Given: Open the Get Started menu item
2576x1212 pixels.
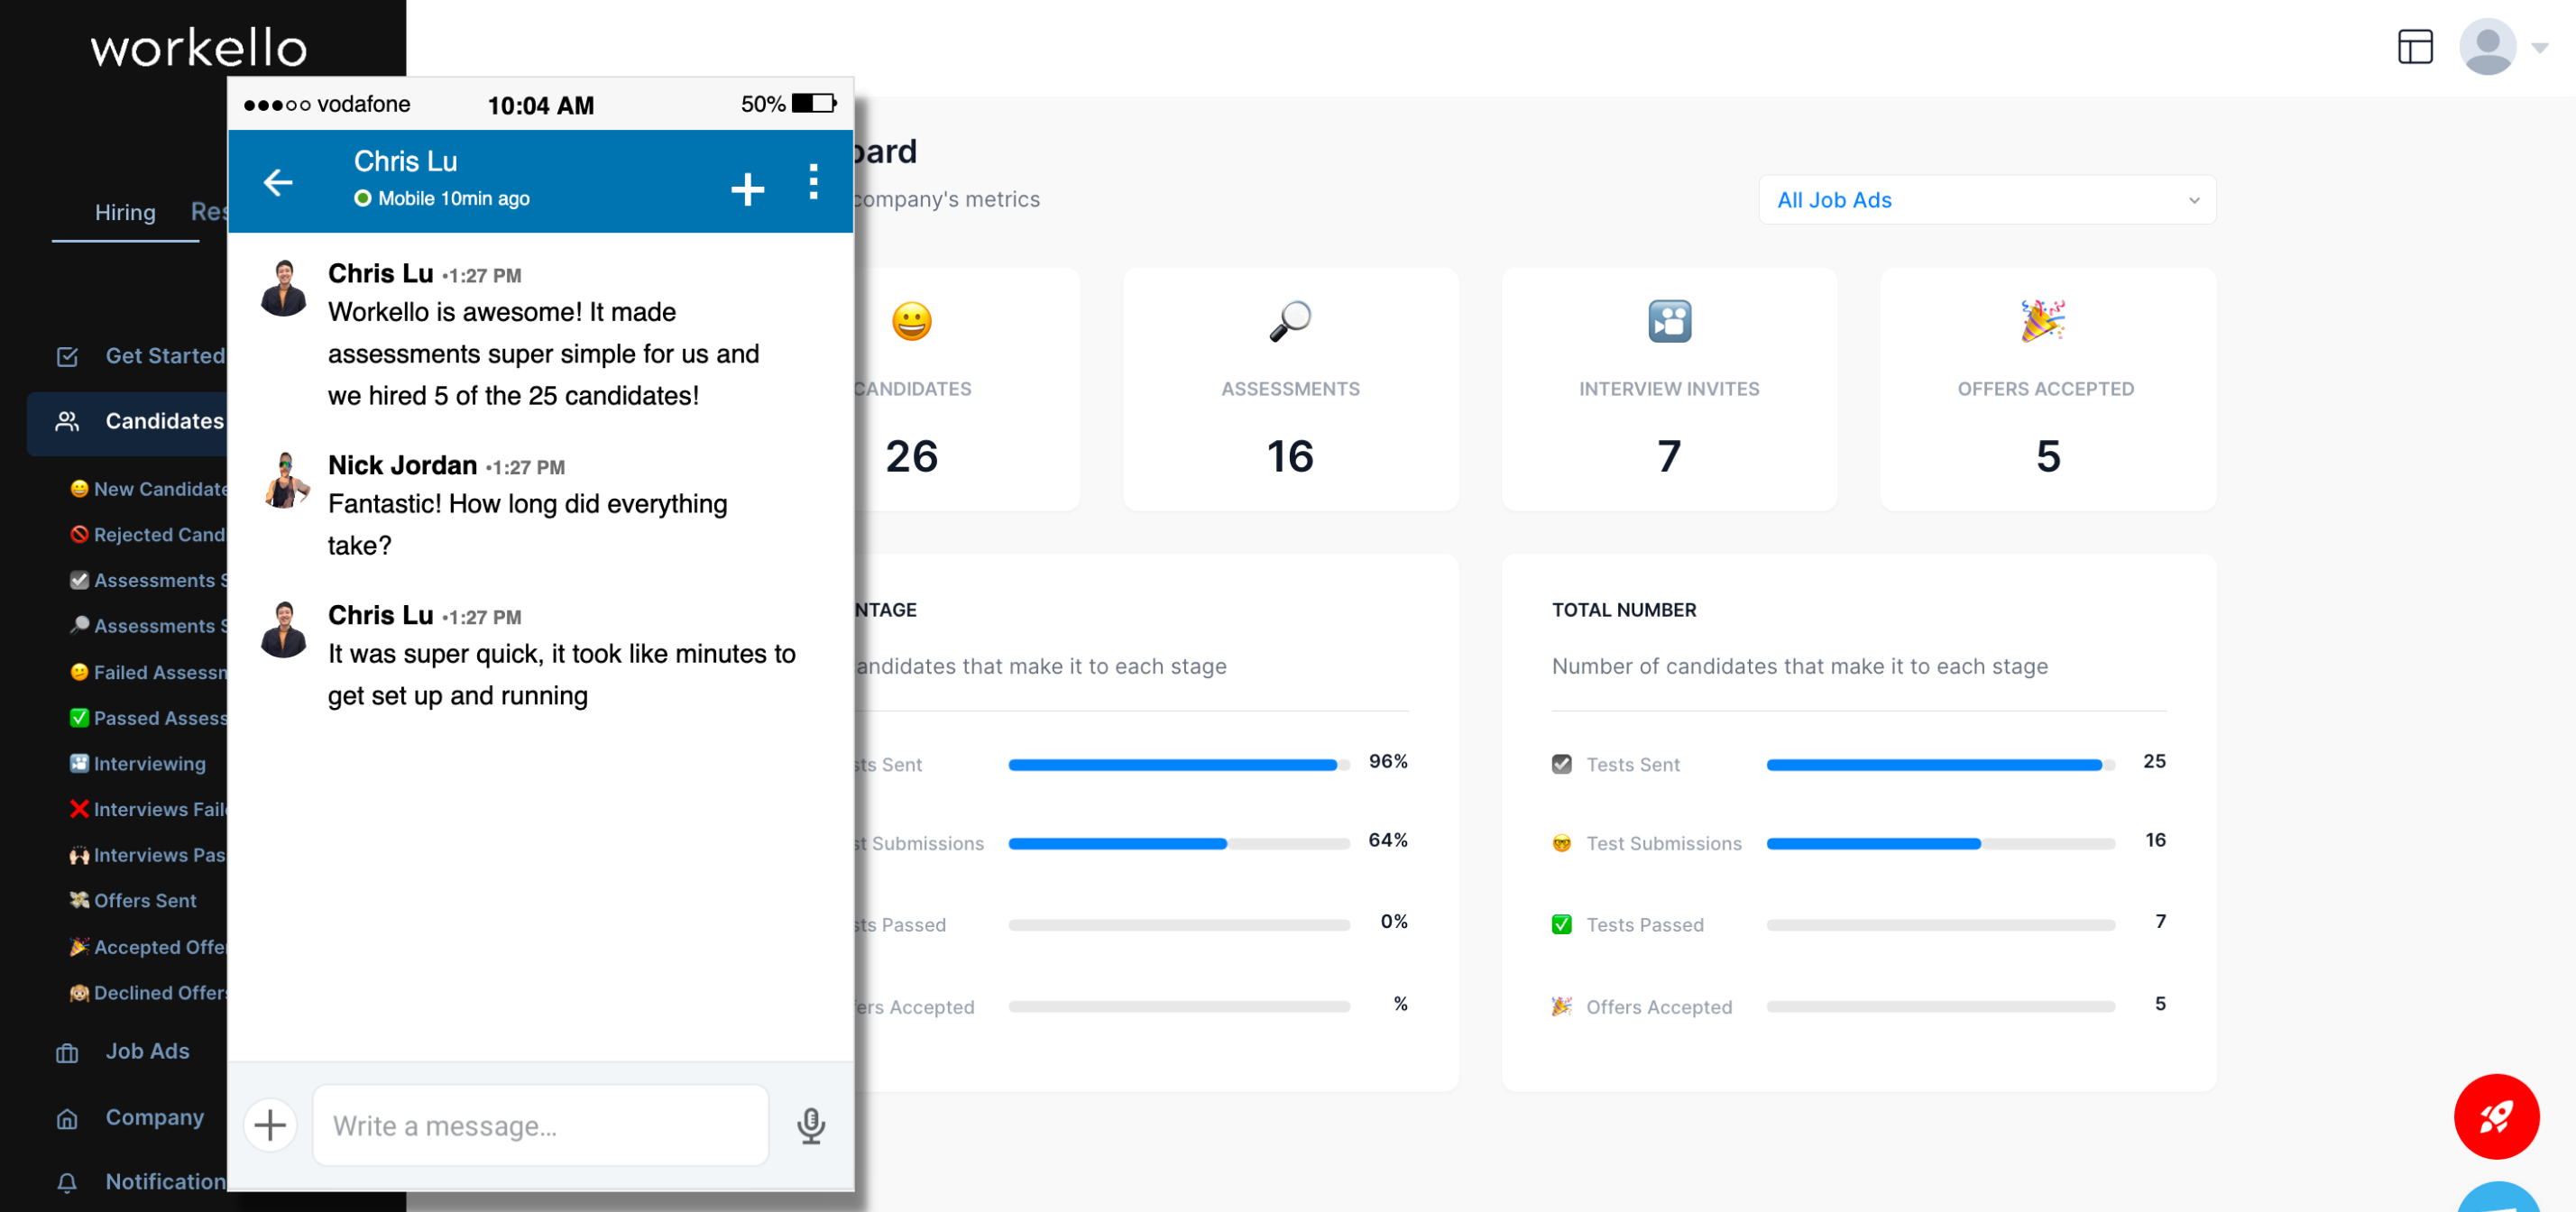Looking at the screenshot, I should pyautogui.click(x=165, y=356).
